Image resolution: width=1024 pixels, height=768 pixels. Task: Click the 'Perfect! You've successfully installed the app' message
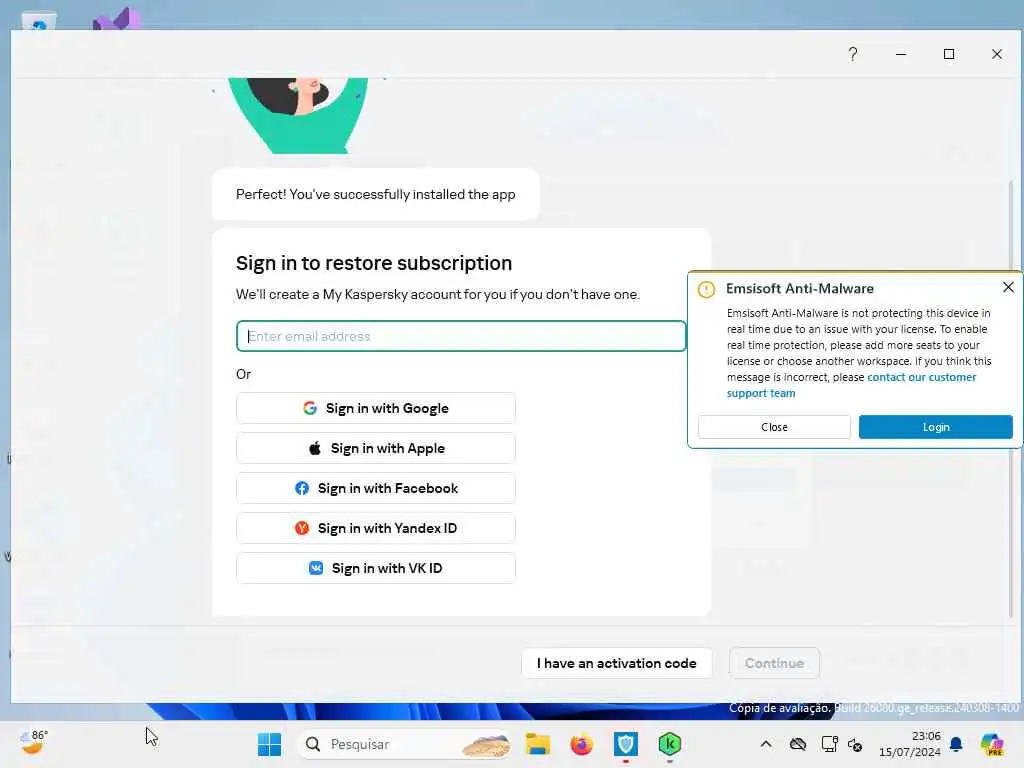[x=376, y=195]
